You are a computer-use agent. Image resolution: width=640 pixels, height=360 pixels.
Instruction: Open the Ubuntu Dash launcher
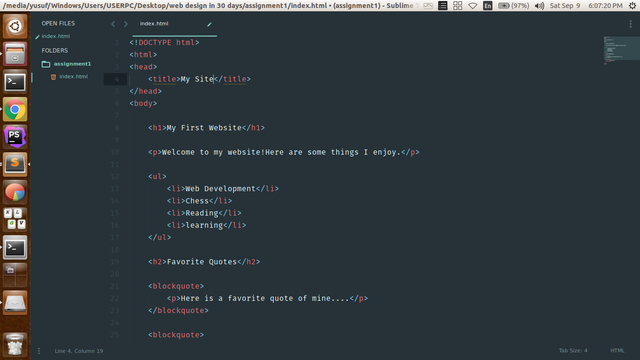[x=15, y=27]
